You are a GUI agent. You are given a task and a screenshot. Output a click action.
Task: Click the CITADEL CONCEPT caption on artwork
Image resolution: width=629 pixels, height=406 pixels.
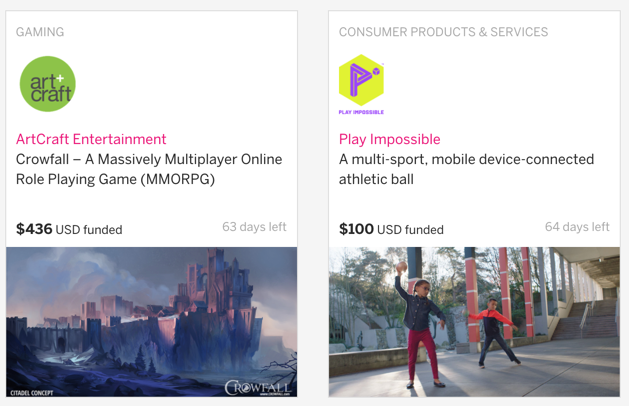[32, 393]
